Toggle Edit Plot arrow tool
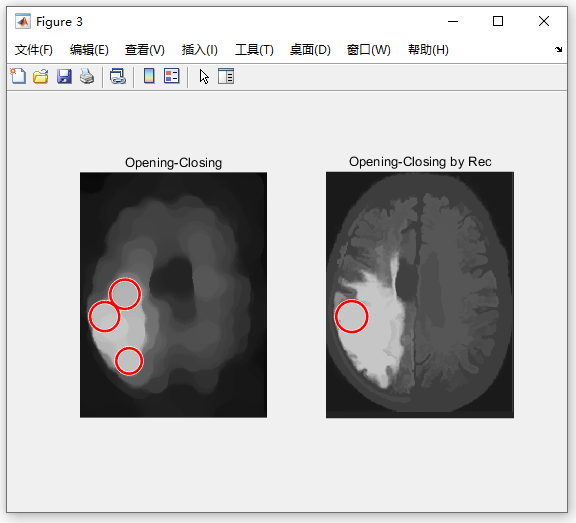576x523 pixels. click(204, 77)
